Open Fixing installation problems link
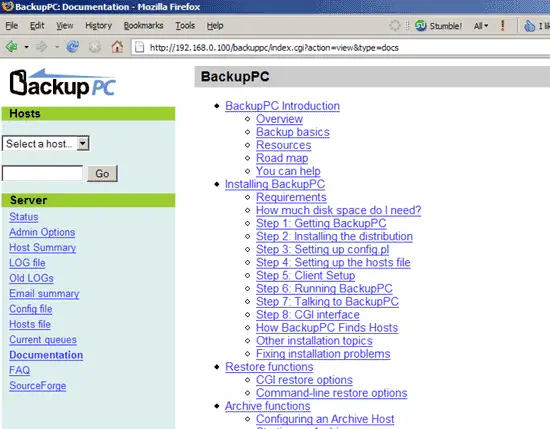 (323, 354)
